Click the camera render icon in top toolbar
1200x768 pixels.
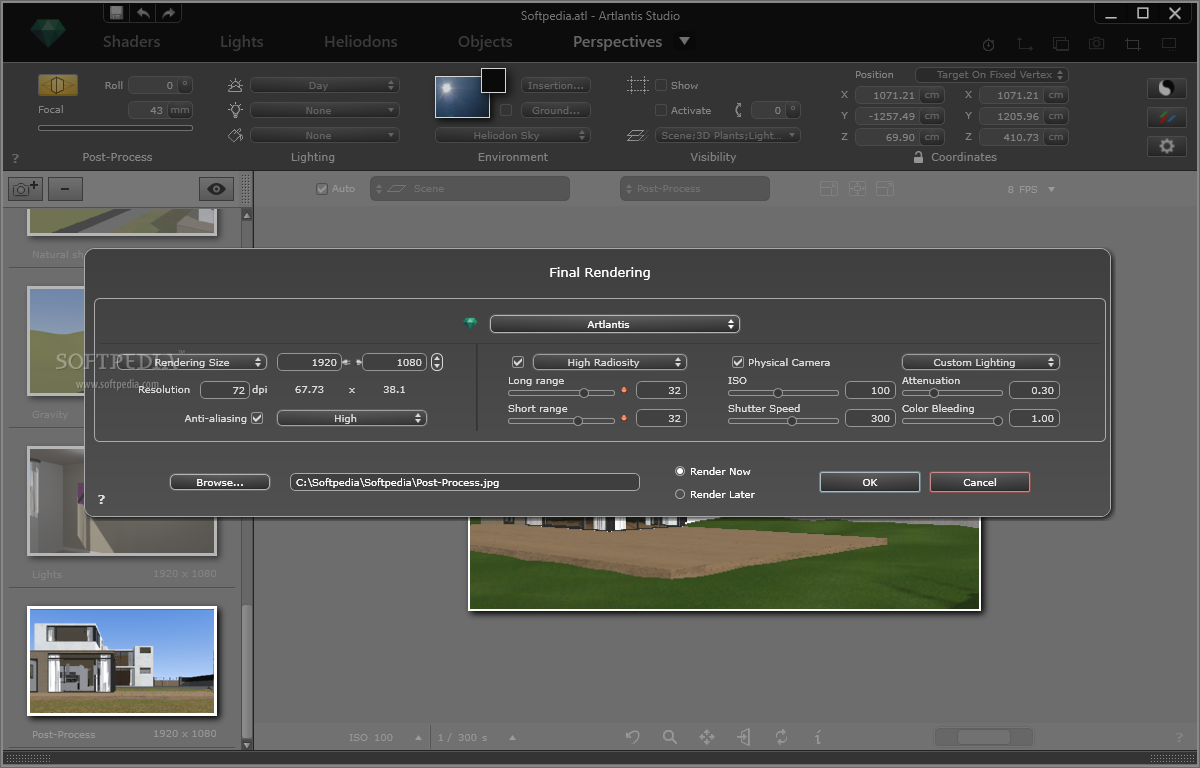pos(1097,45)
